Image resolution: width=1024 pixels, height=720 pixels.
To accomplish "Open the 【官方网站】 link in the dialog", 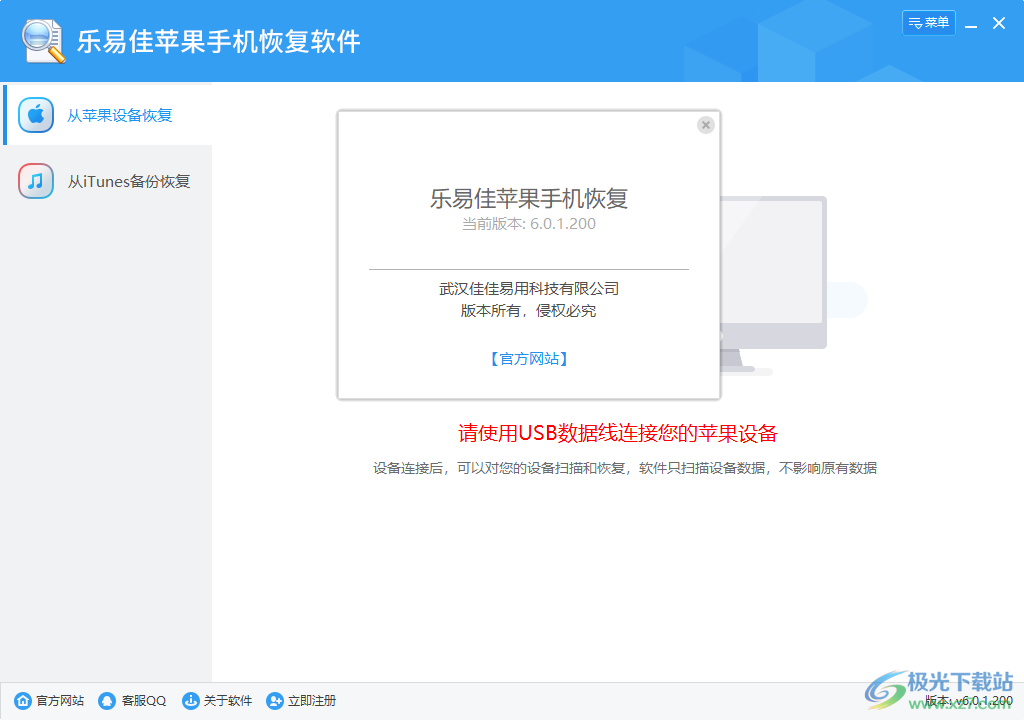I will coord(529,359).
